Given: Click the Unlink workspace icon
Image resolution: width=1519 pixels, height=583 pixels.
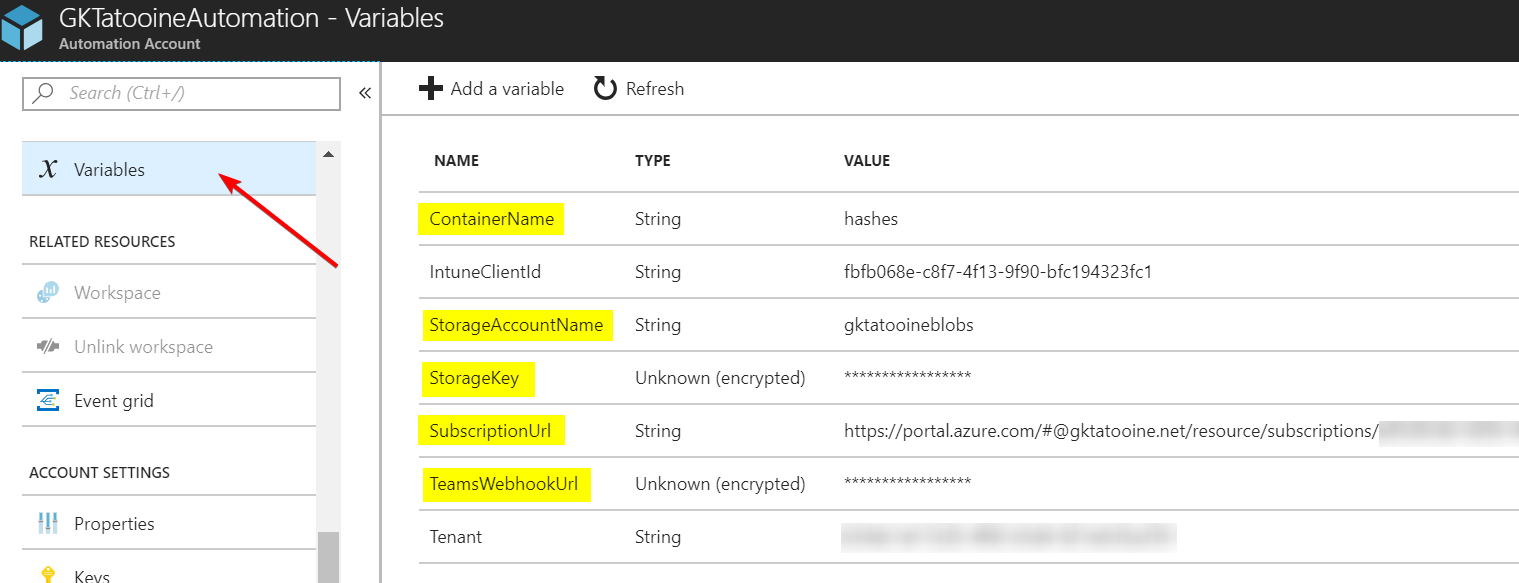Looking at the screenshot, I should pyautogui.click(x=48, y=346).
